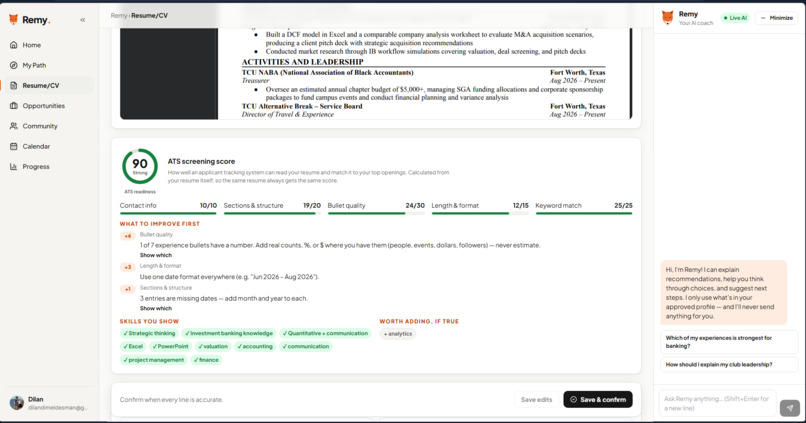Ask how to explain club leadership
This screenshot has height=423, width=806.
click(x=728, y=364)
